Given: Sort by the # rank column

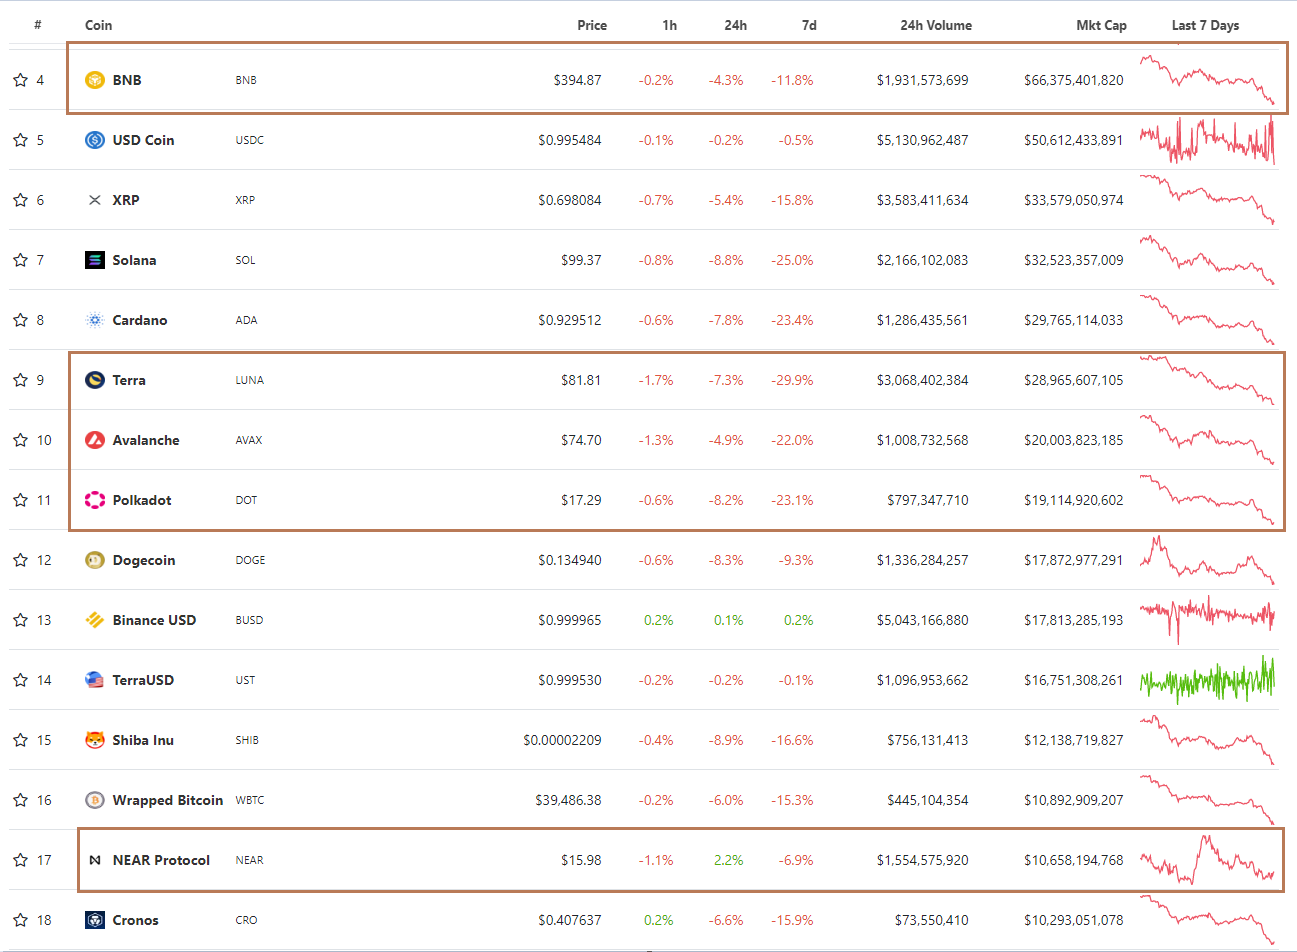Looking at the screenshot, I should (x=38, y=25).
